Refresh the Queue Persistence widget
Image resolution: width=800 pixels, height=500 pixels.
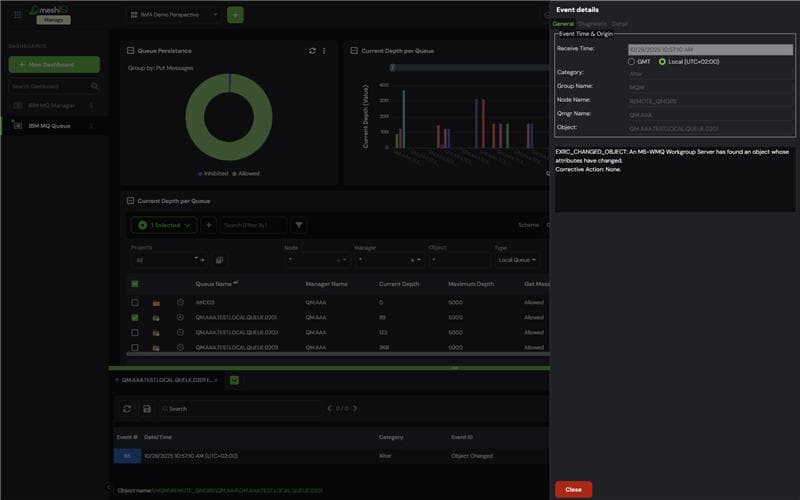click(x=312, y=50)
